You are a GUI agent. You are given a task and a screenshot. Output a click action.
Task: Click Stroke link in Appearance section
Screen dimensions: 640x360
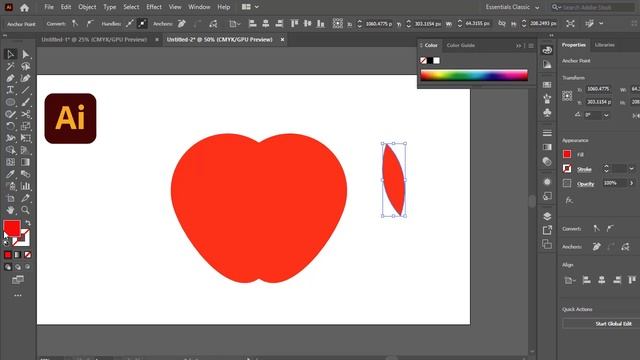click(x=584, y=169)
